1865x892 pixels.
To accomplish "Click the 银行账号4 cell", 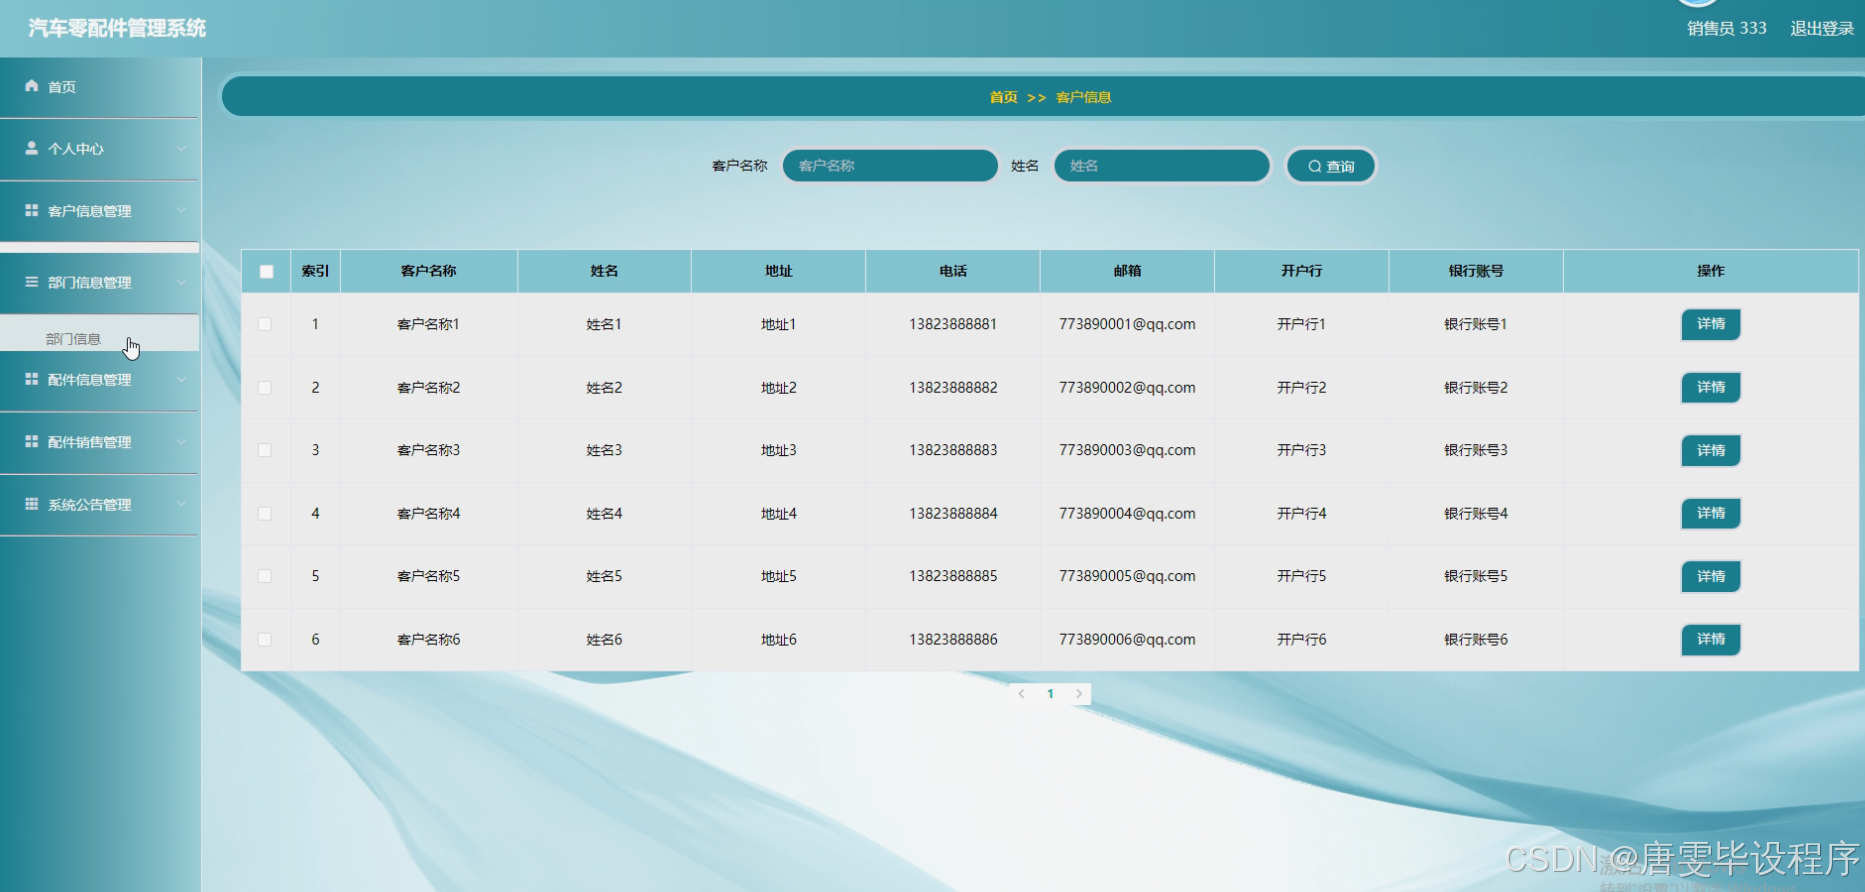I will point(1476,513).
